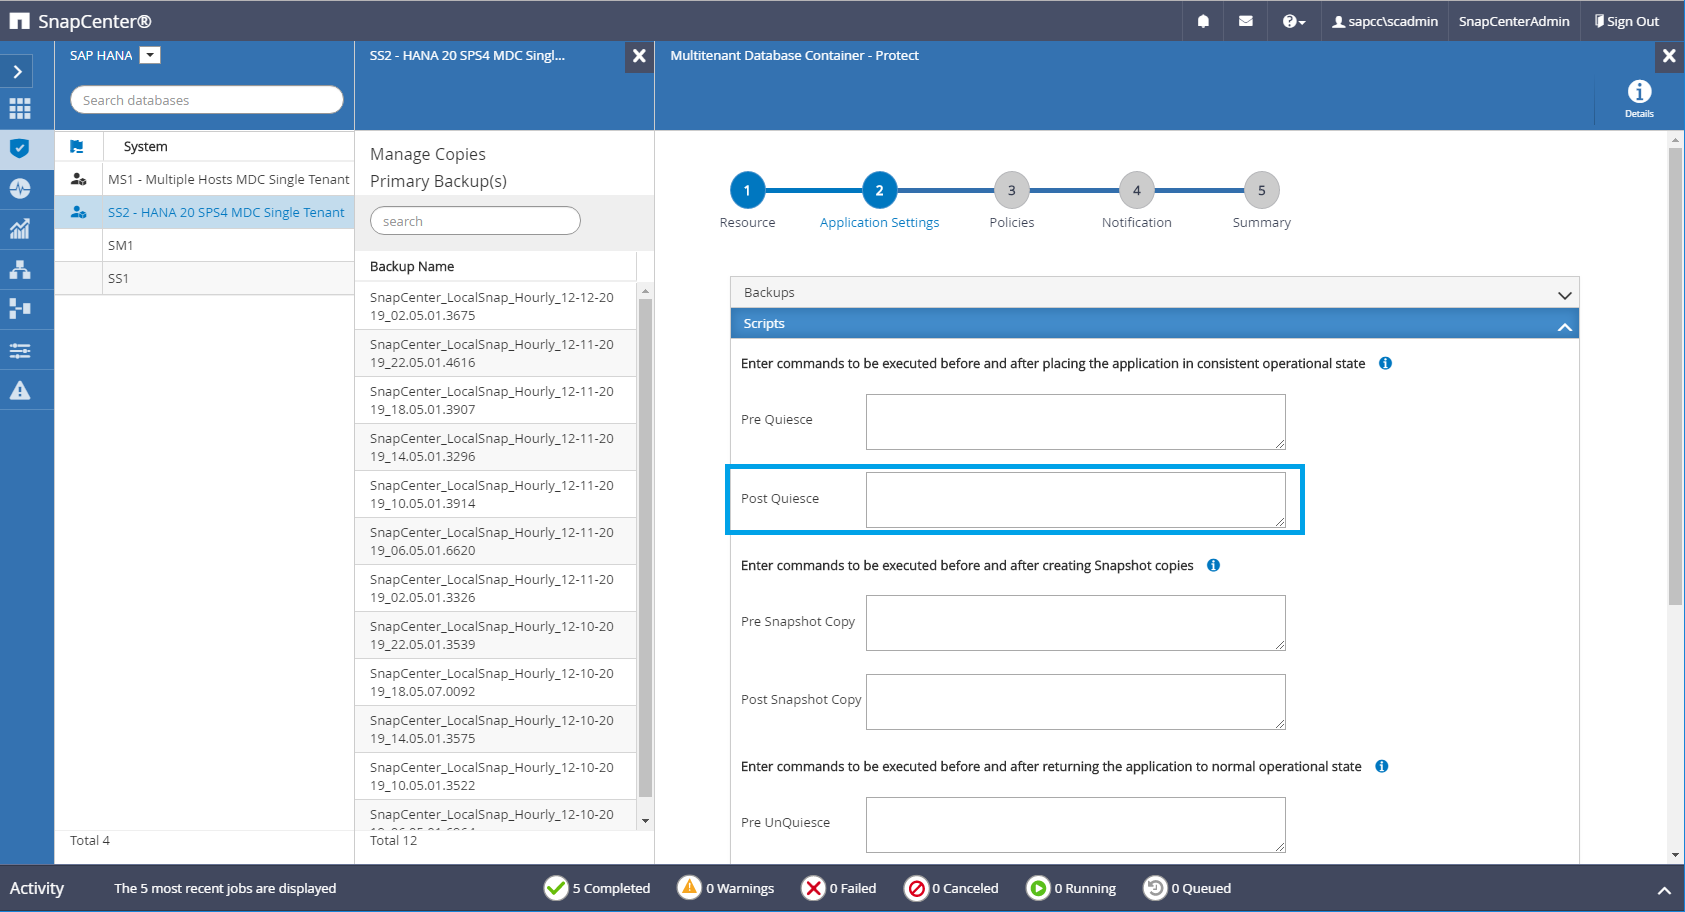Open the Reports chart icon
1685x912 pixels.
[20, 229]
